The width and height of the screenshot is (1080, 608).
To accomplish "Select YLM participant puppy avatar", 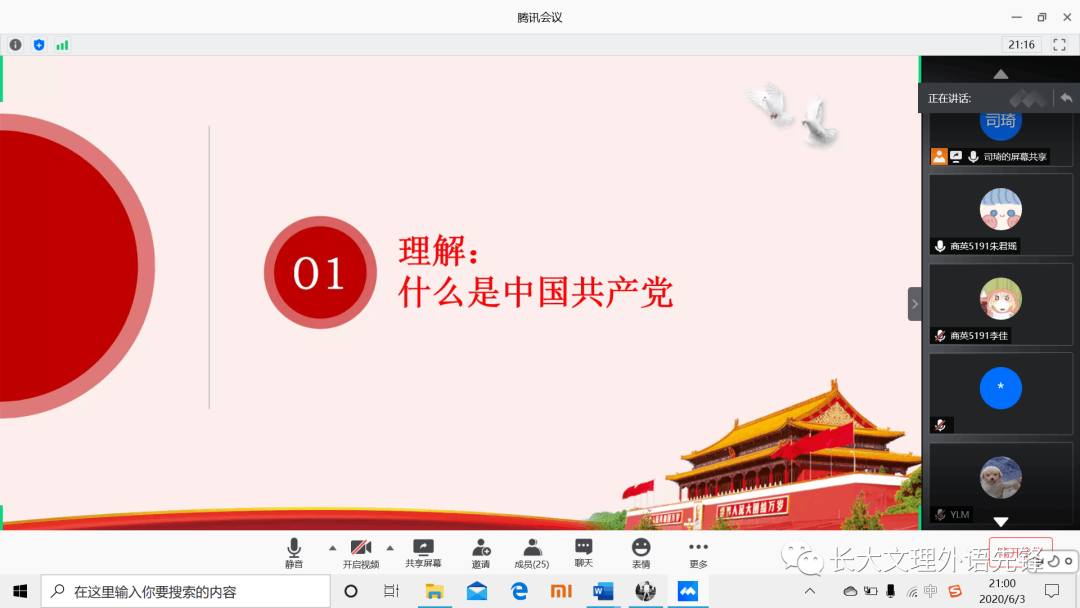I will (x=1001, y=477).
